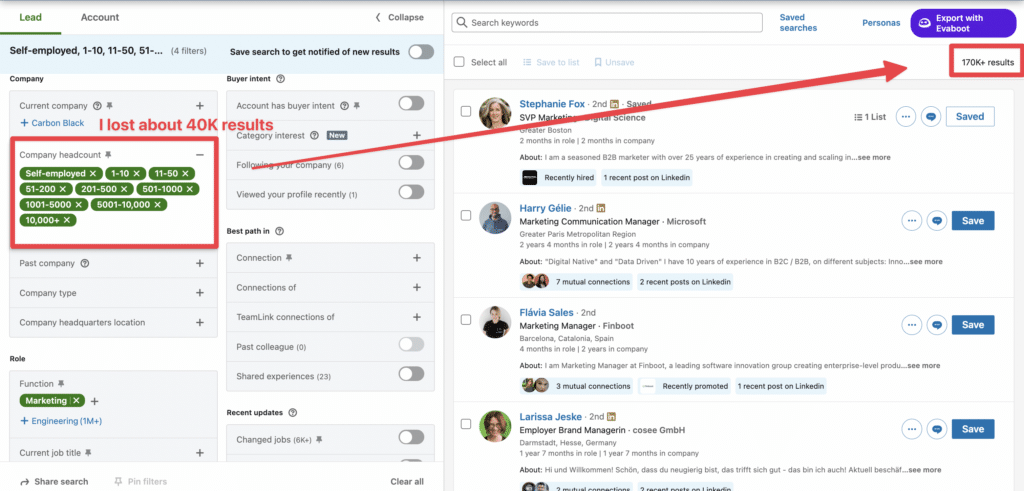
Task: Open more options for Stephanie Fox
Action: pyautogui.click(x=906, y=117)
